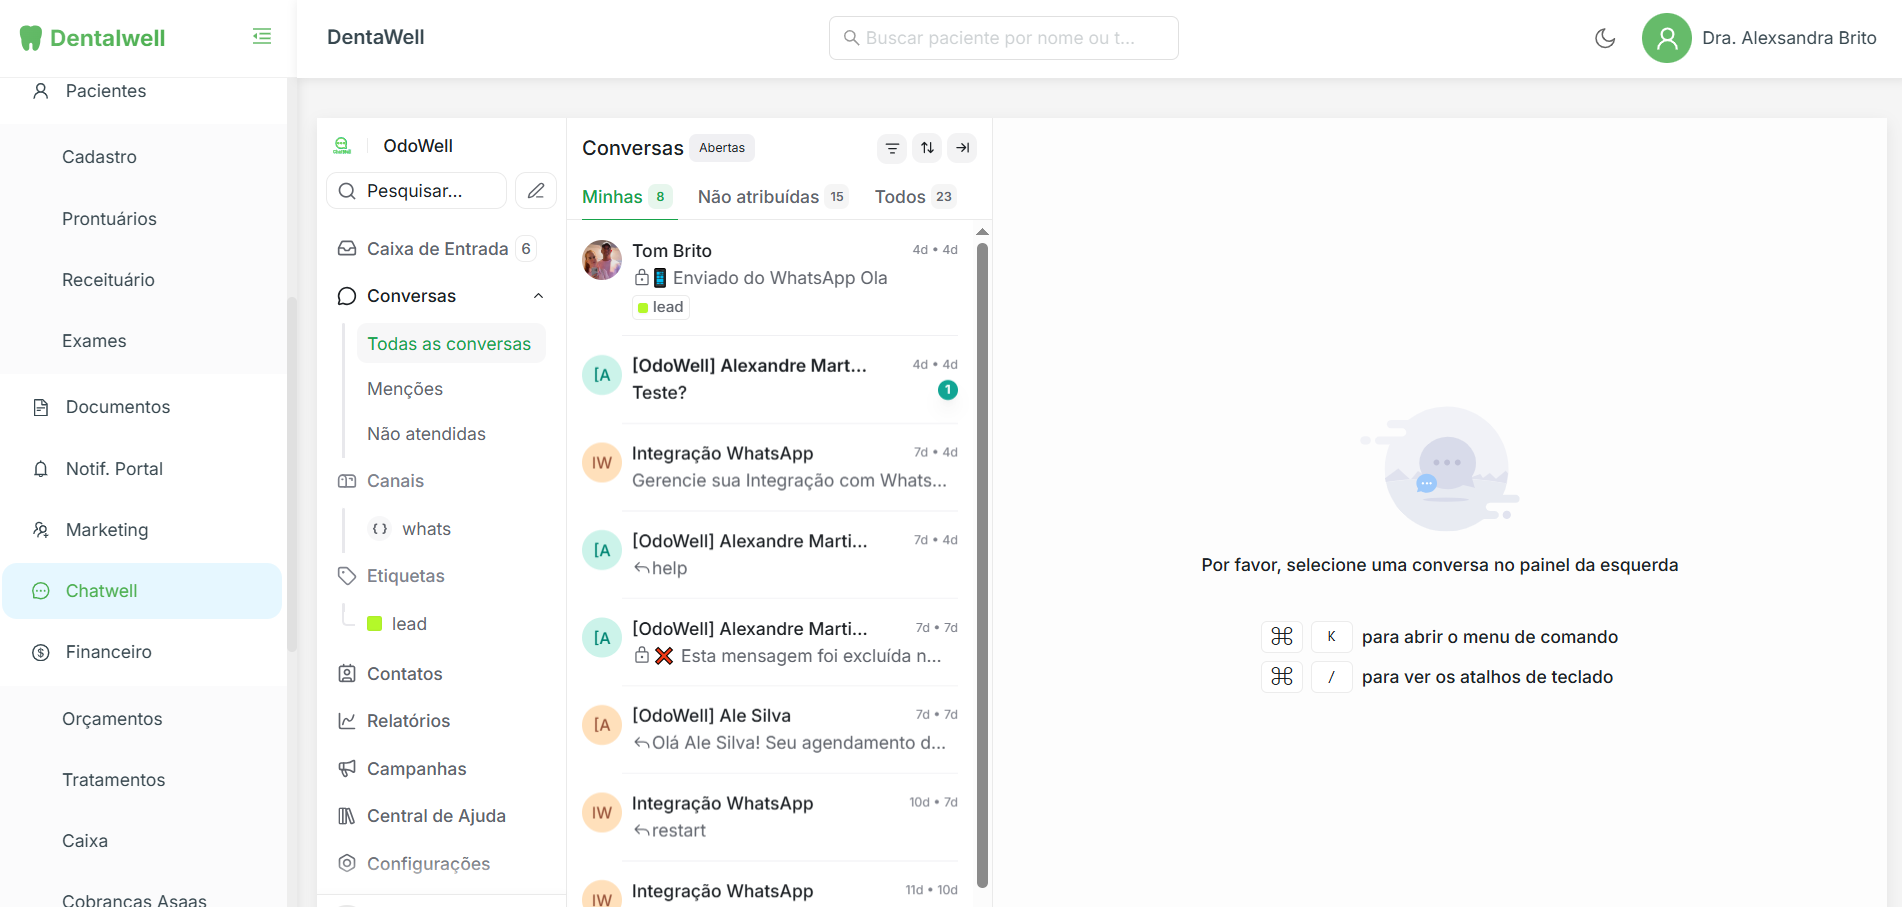
Task: Click the Notif. Portal bell icon
Action: tap(41, 469)
